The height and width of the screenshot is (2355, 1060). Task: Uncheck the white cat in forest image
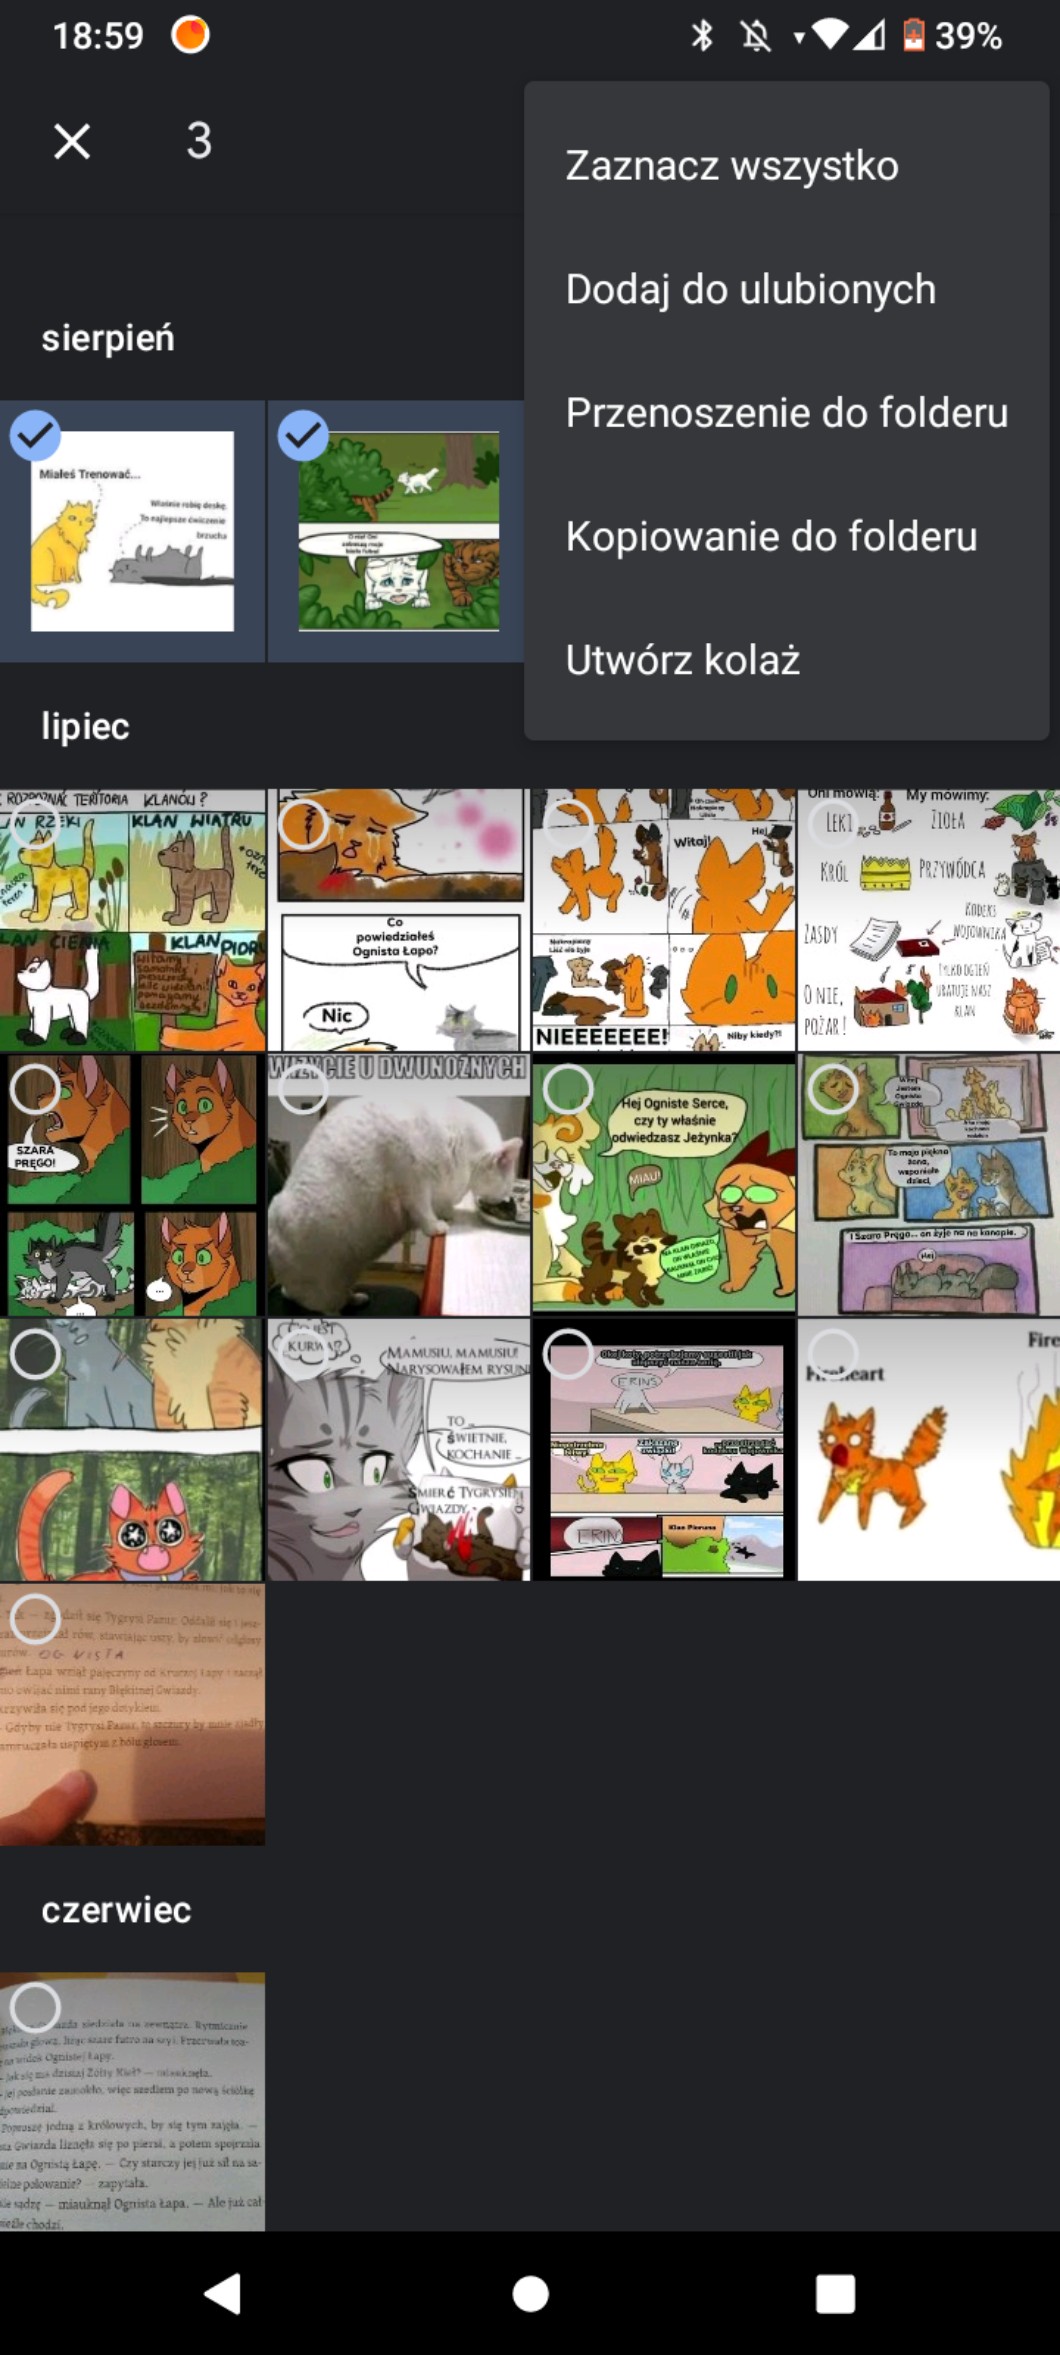pyautogui.click(x=303, y=436)
